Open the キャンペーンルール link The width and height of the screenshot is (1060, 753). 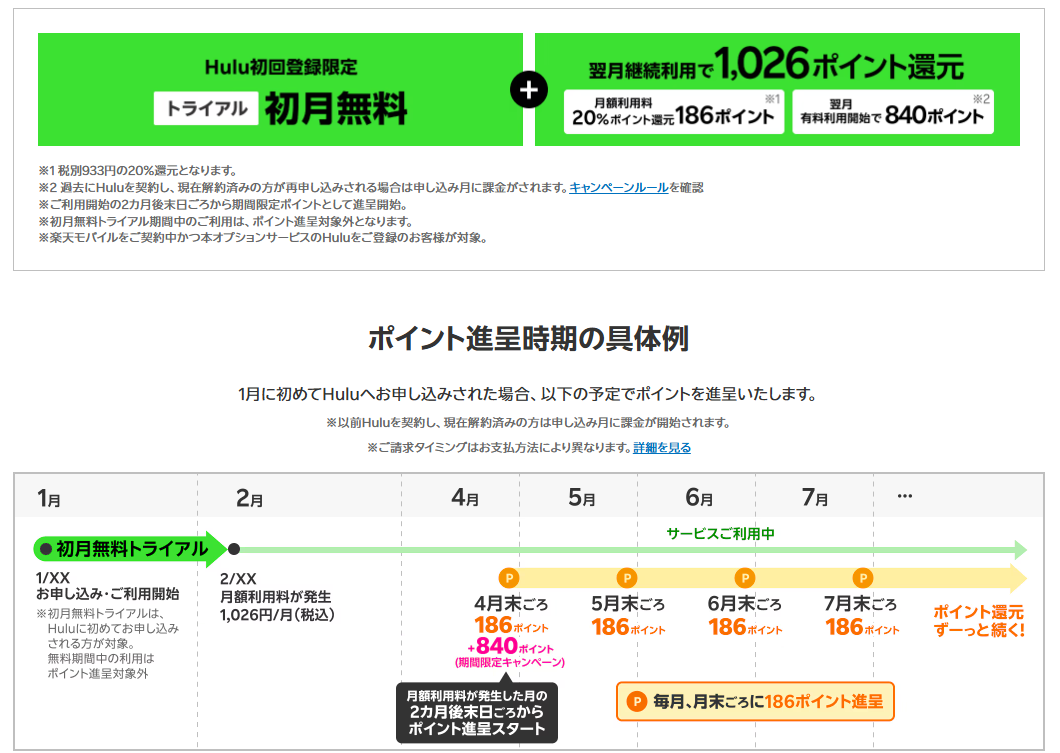click(619, 188)
